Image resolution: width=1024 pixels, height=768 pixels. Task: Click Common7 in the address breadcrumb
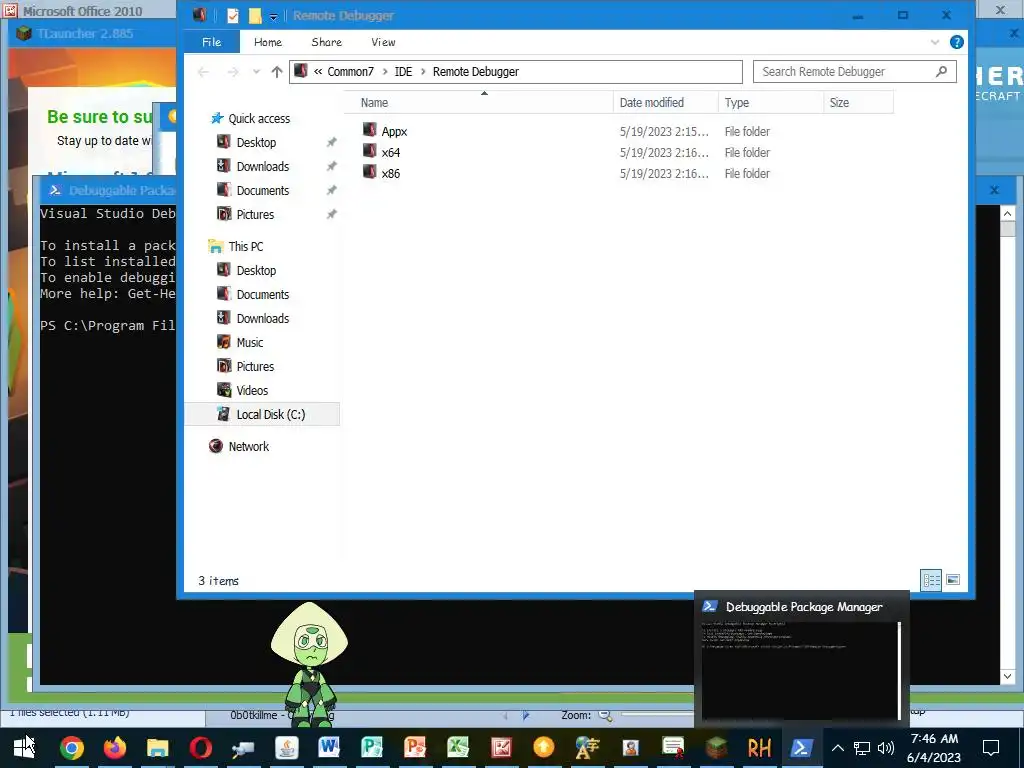(x=350, y=72)
